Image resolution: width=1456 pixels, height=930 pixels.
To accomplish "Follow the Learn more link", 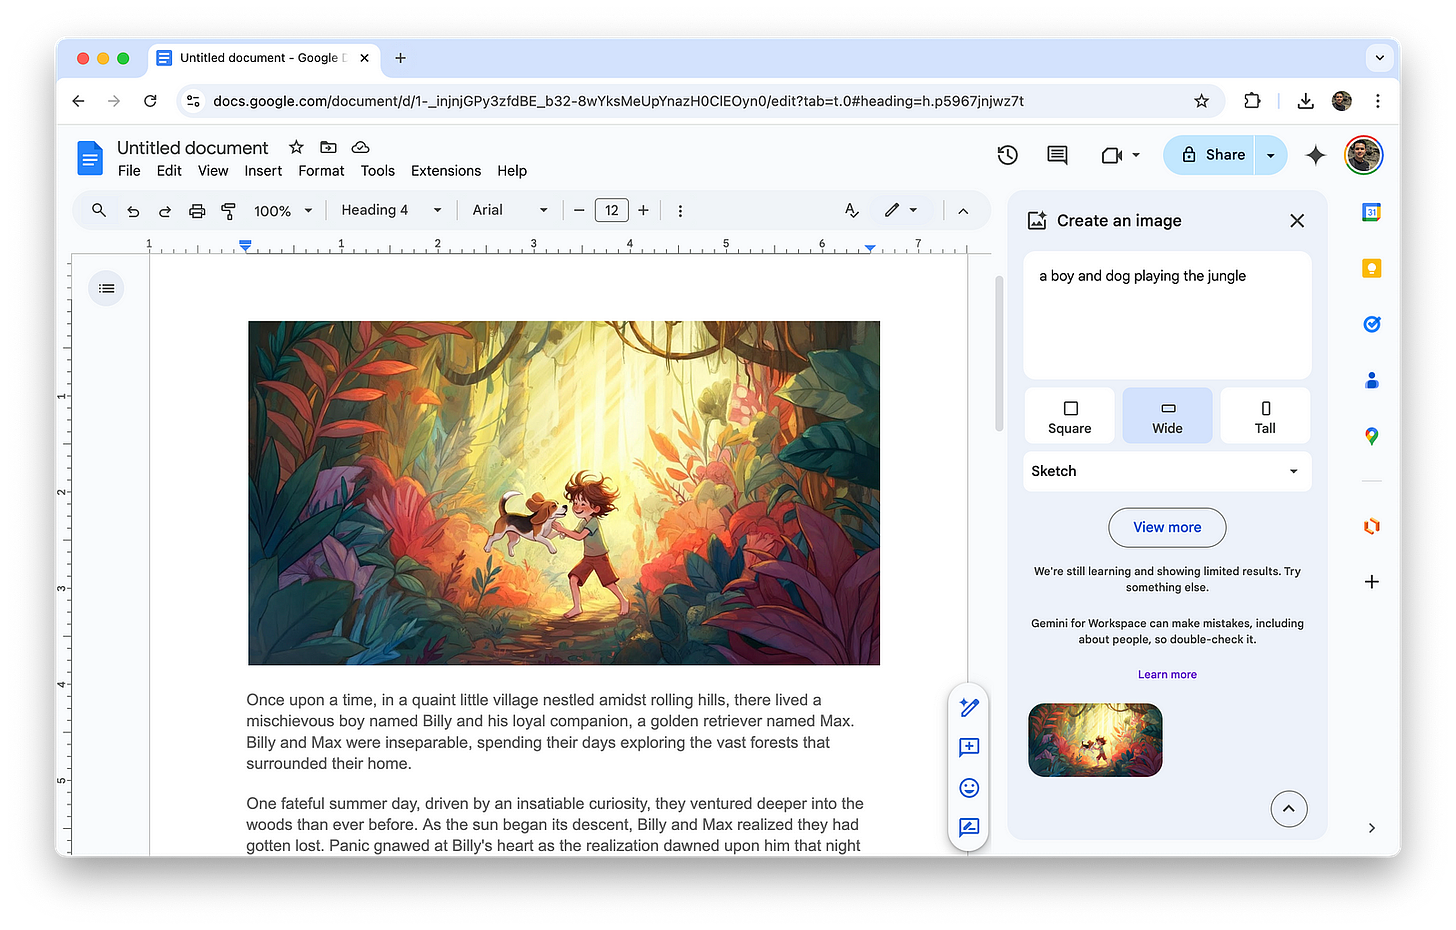I will [1167, 675].
